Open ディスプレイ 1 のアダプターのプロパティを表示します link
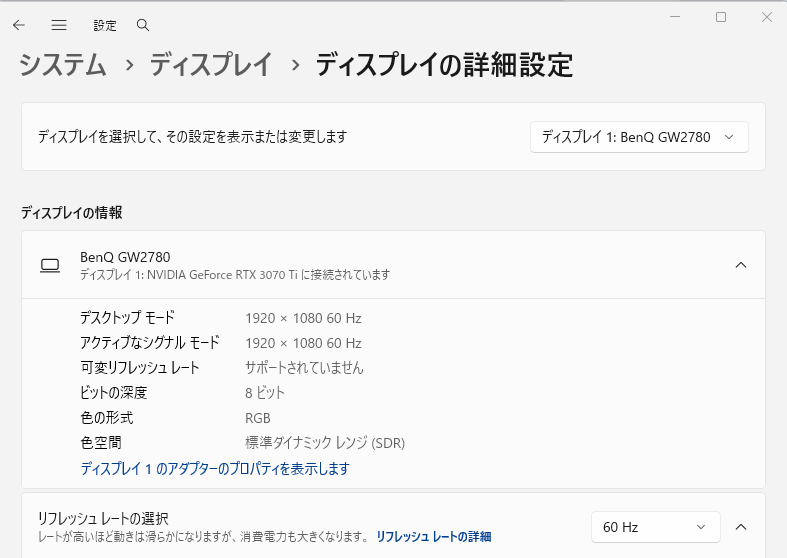Screen dimensions: 787x558 (215, 469)
